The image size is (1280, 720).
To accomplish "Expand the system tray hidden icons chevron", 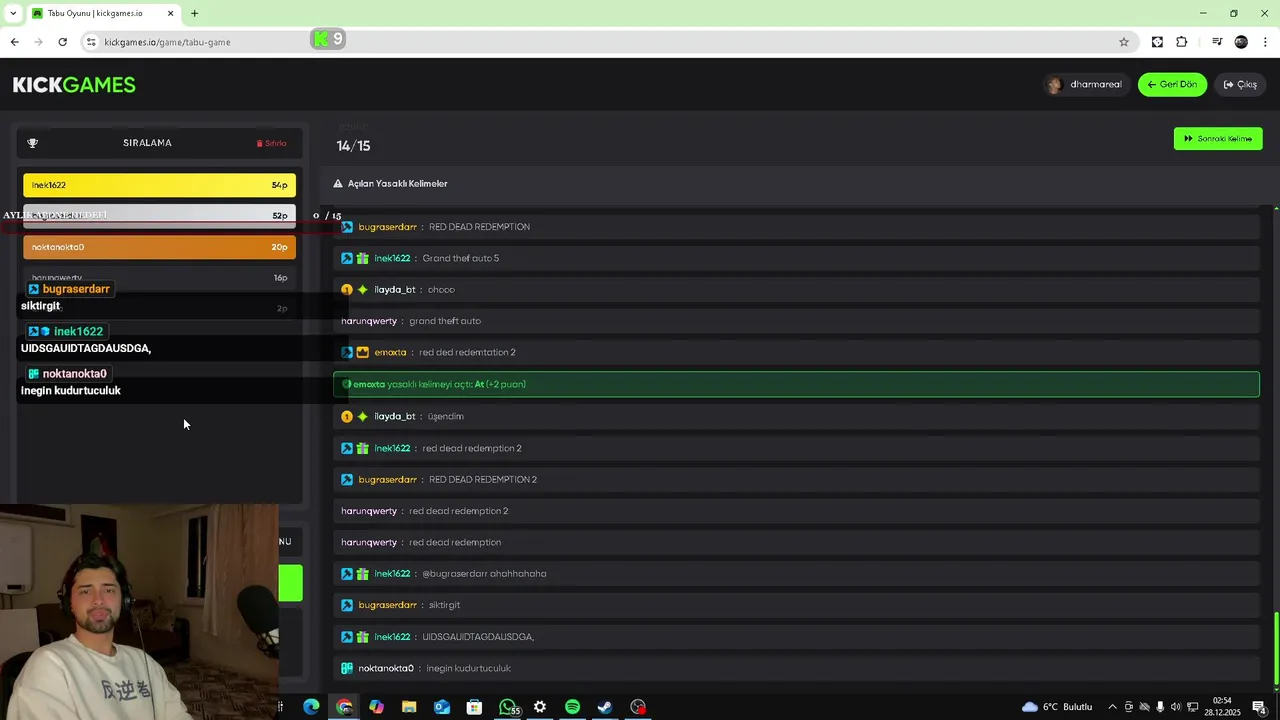I will tap(1112, 707).
